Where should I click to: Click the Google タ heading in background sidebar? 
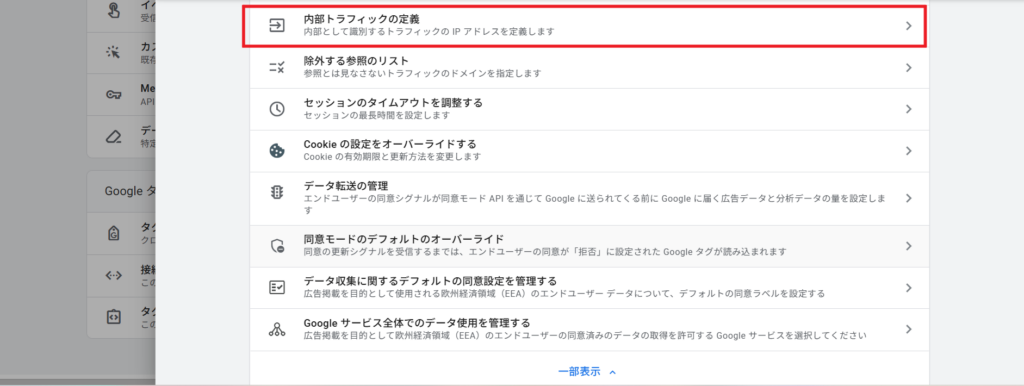pyautogui.click(x=129, y=191)
